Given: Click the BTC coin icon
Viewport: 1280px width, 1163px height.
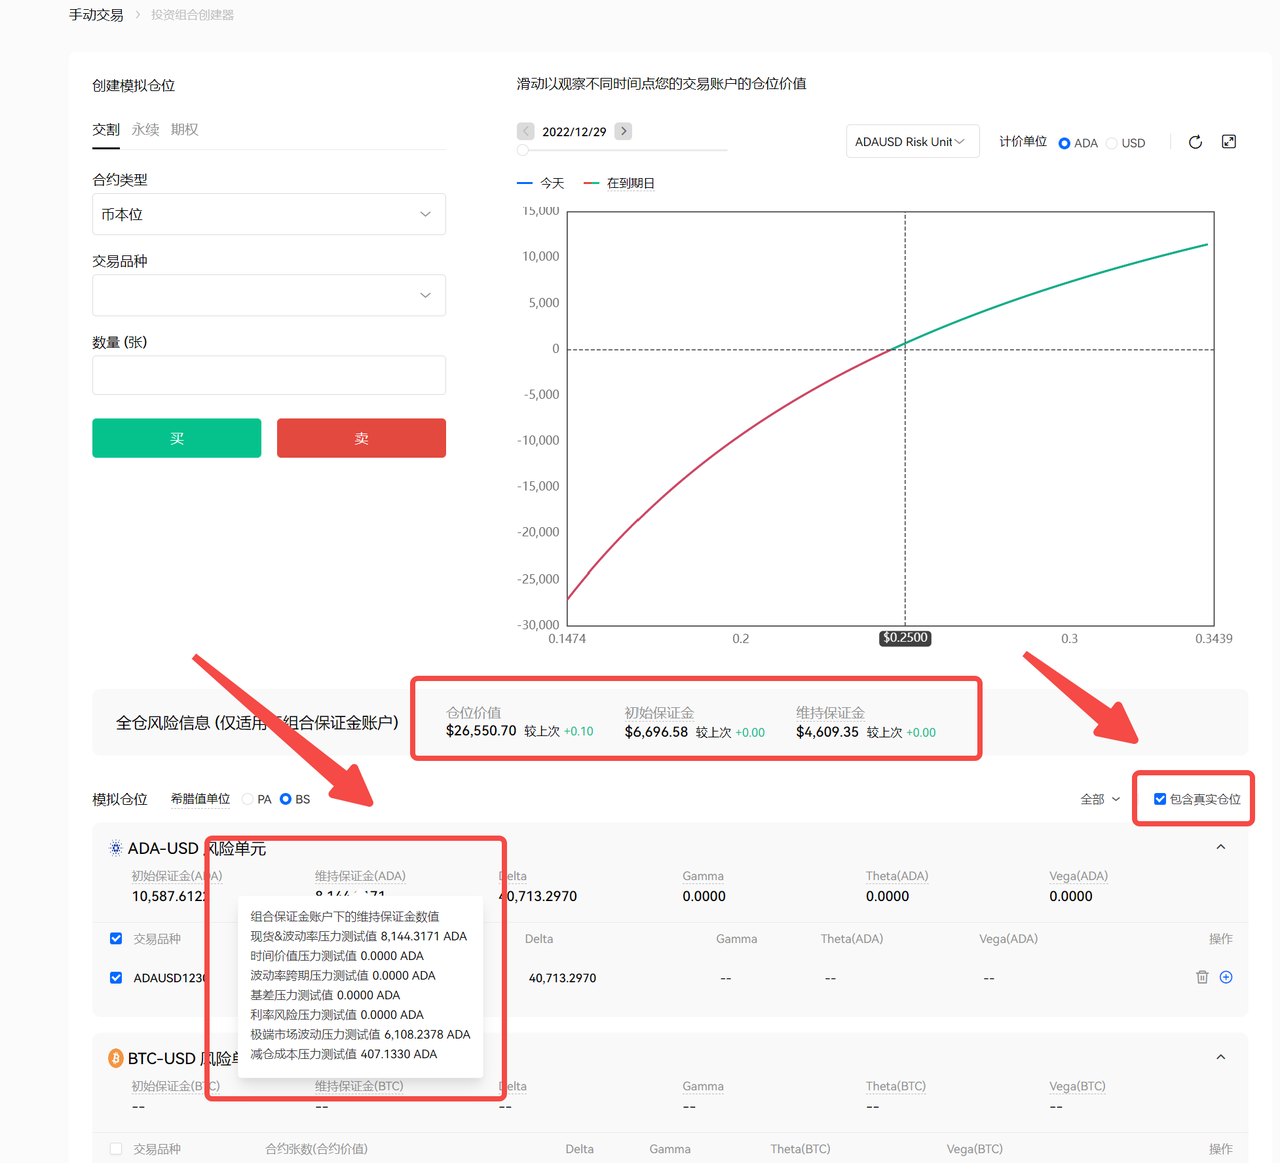Looking at the screenshot, I should [116, 1058].
